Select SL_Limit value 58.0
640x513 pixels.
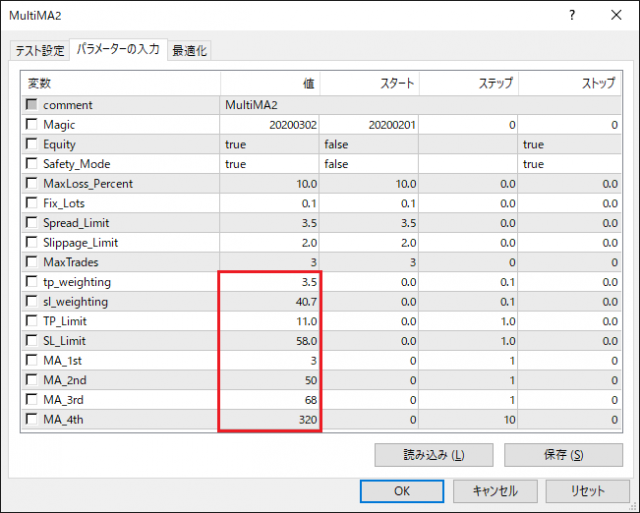tap(269, 341)
